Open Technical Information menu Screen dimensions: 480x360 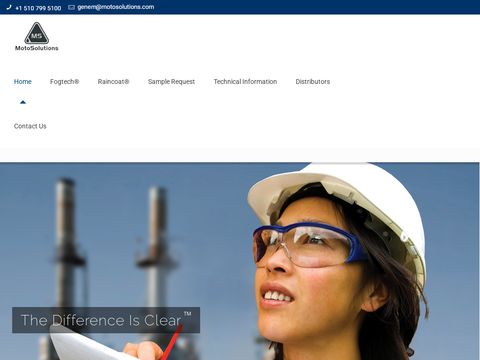[245, 82]
